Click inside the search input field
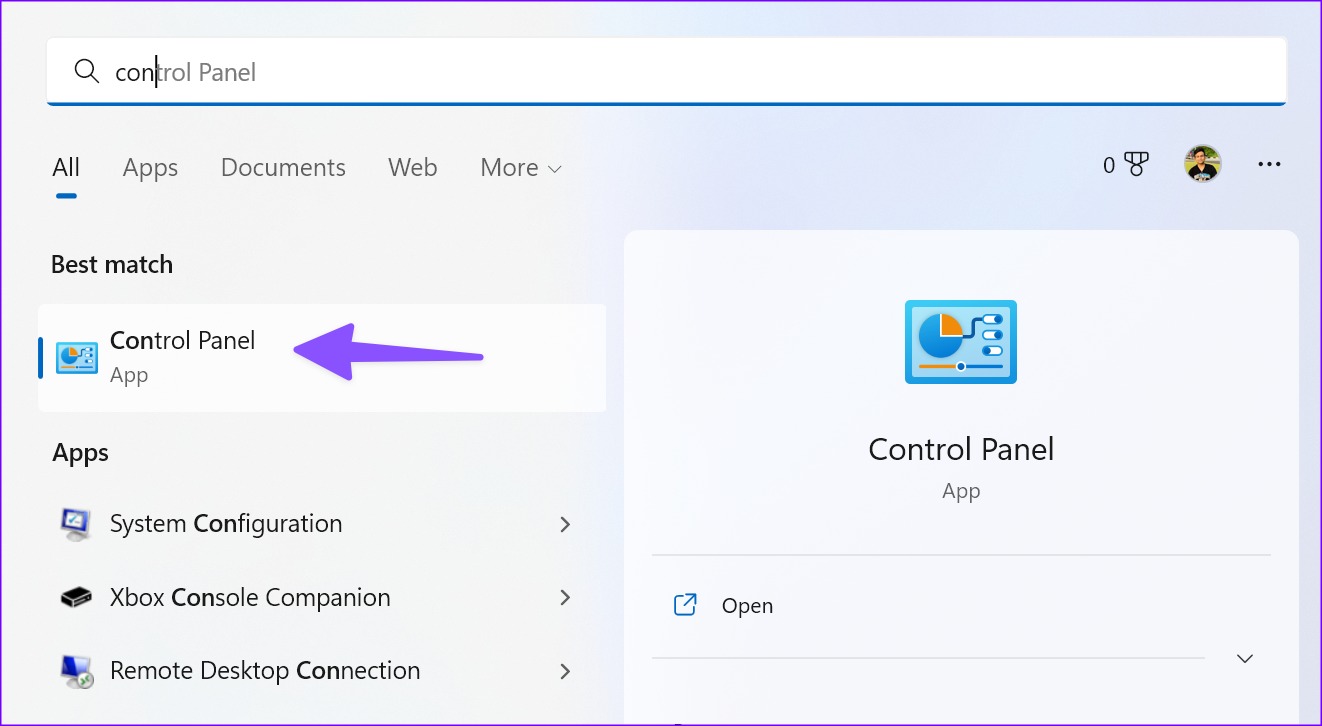 [x=400, y=71]
